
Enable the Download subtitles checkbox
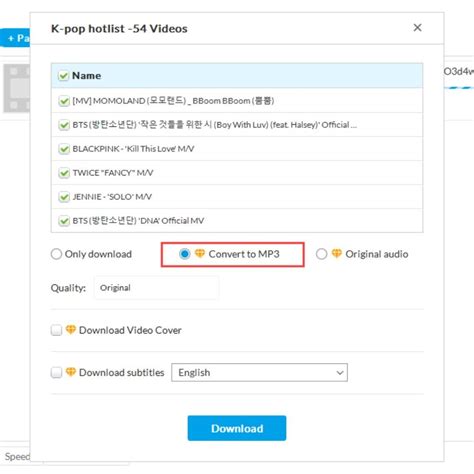pyautogui.click(x=56, y=372)
